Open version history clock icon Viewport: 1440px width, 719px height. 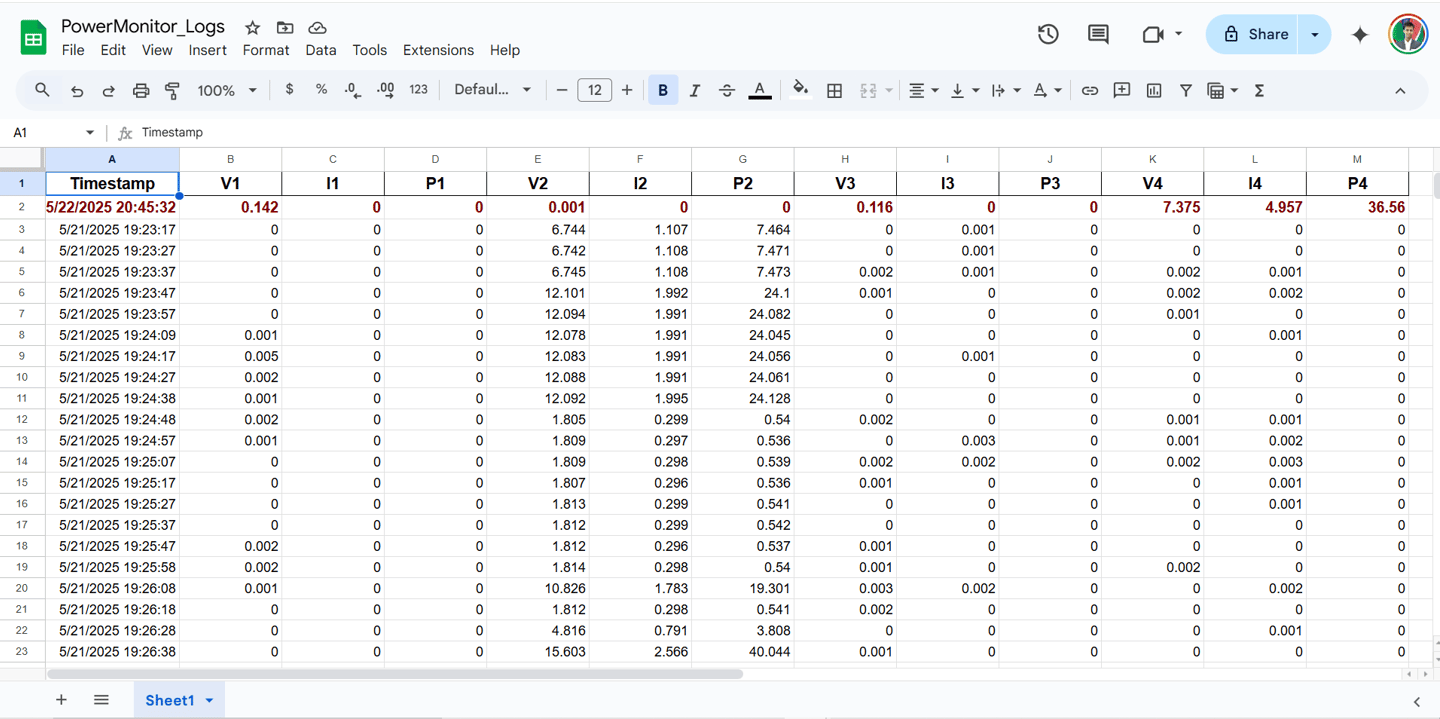coord(1048,34)
